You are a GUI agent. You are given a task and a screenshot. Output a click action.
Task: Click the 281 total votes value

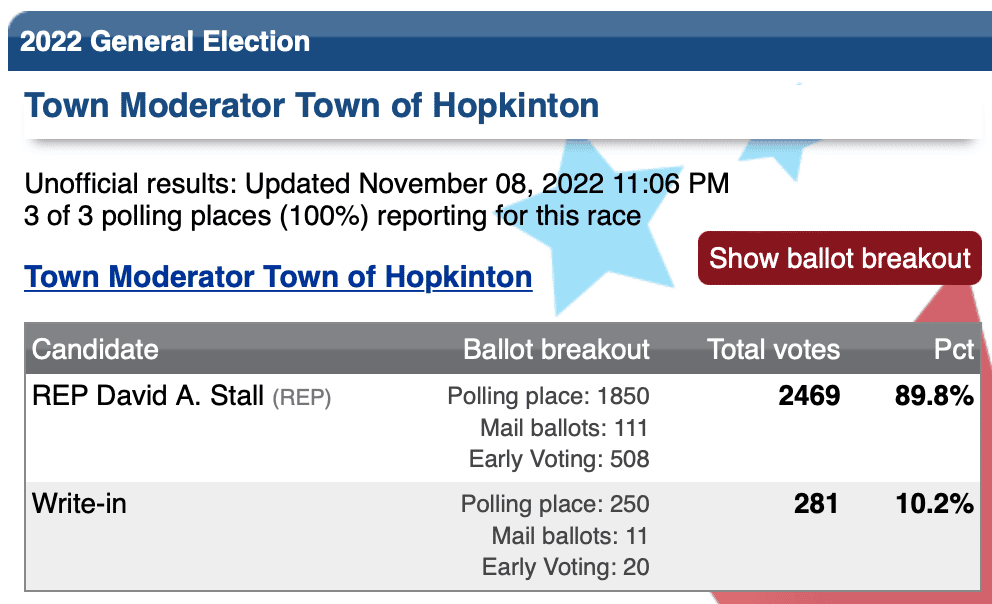(x=817, y=504)
